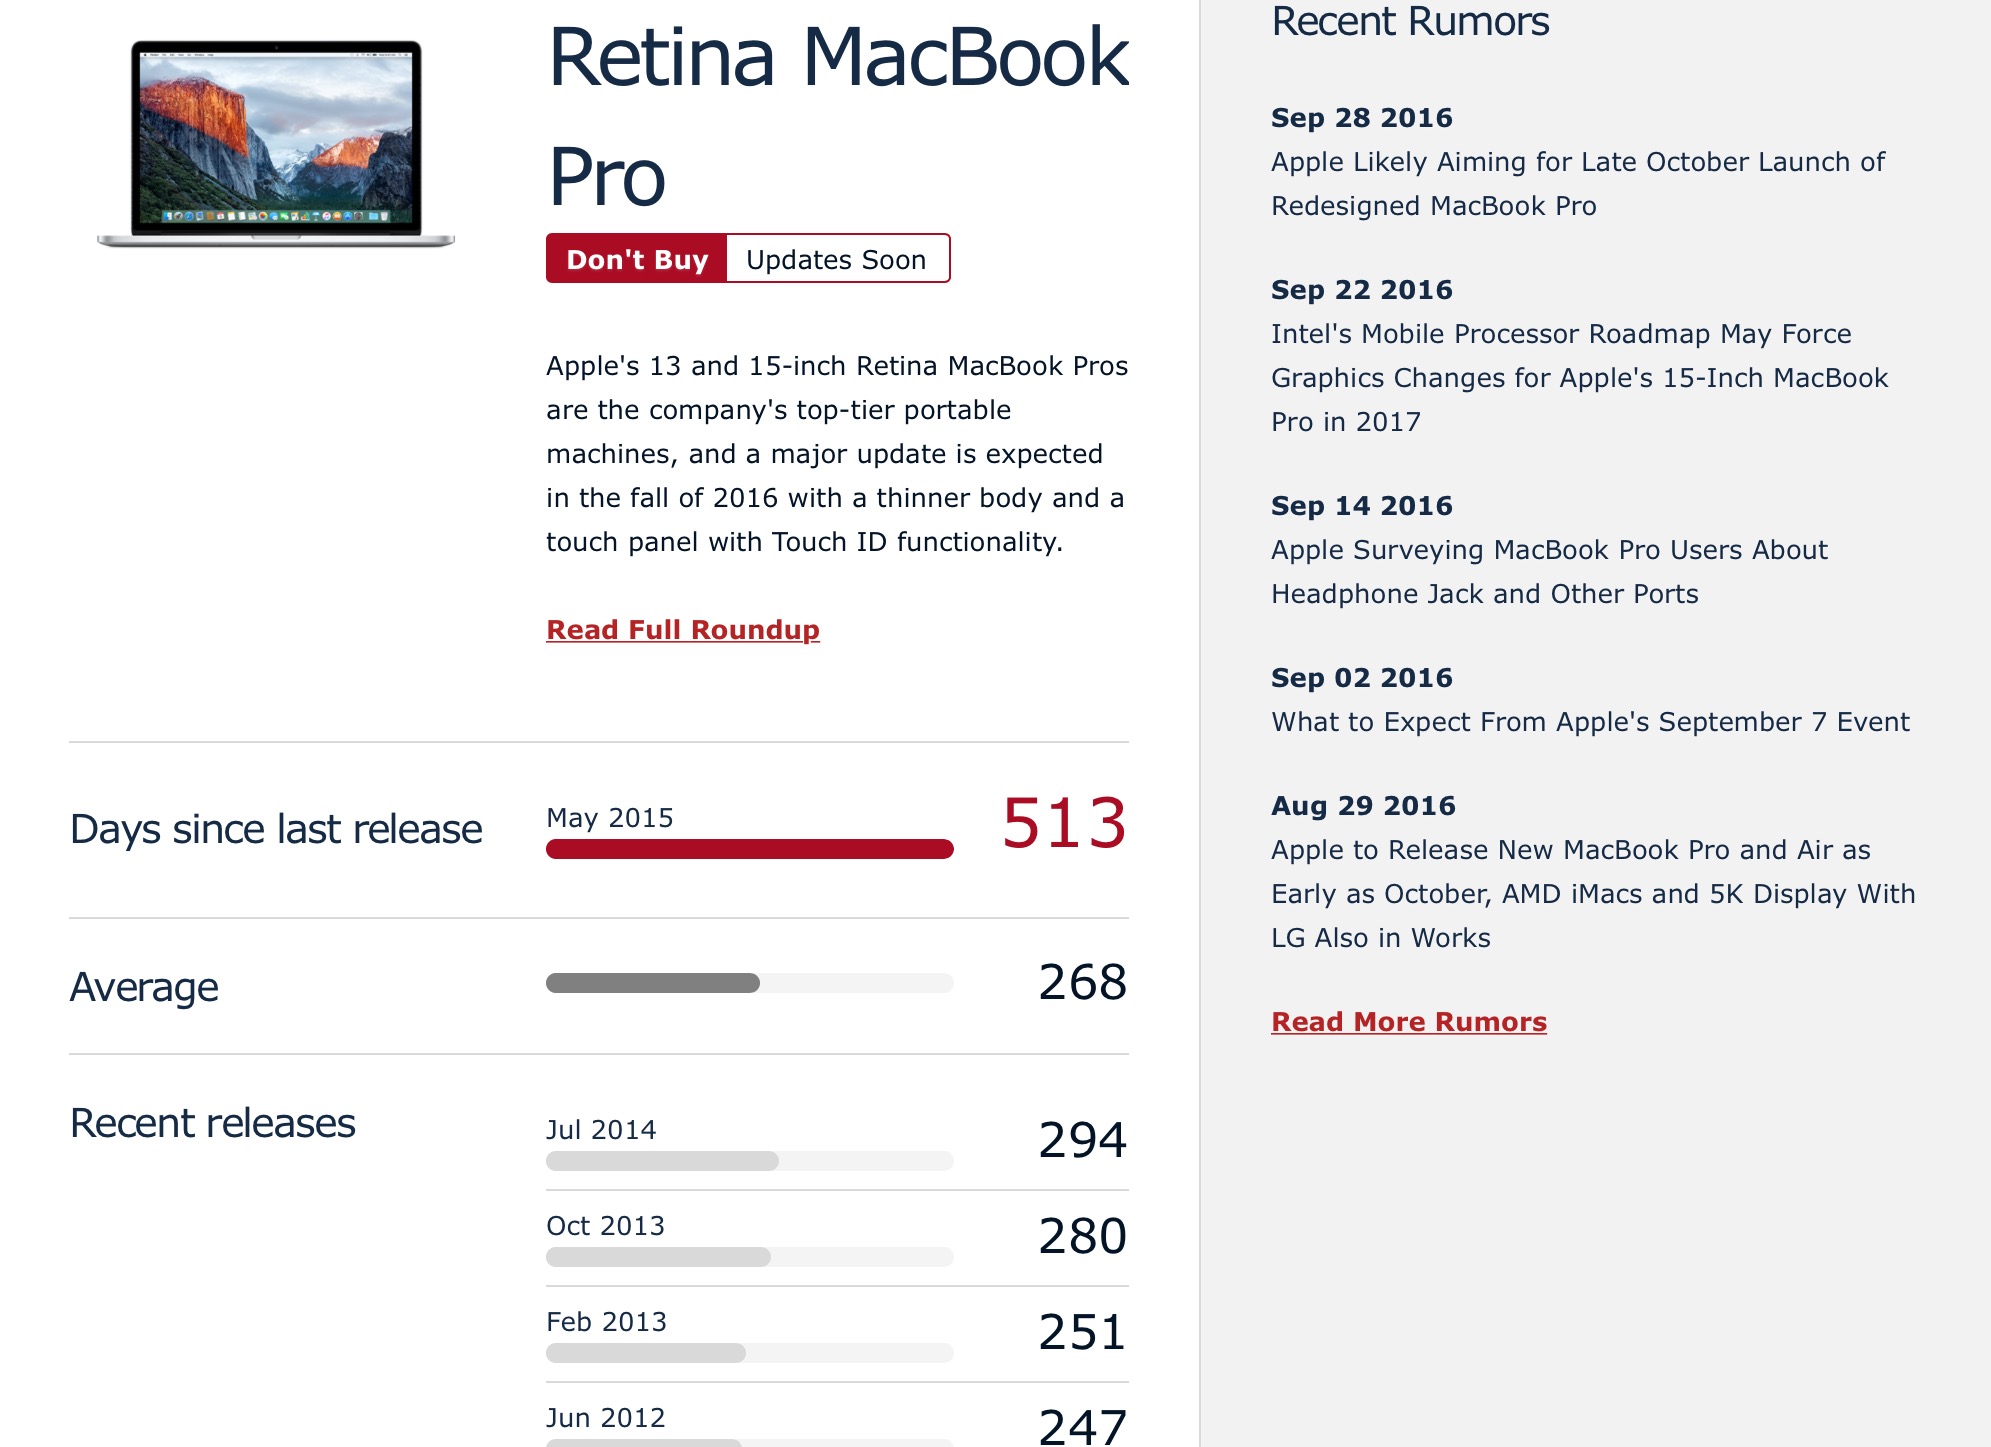1991x1447 pixels.
Task: Open the September 7 Event article
Action: (1590, 721)
